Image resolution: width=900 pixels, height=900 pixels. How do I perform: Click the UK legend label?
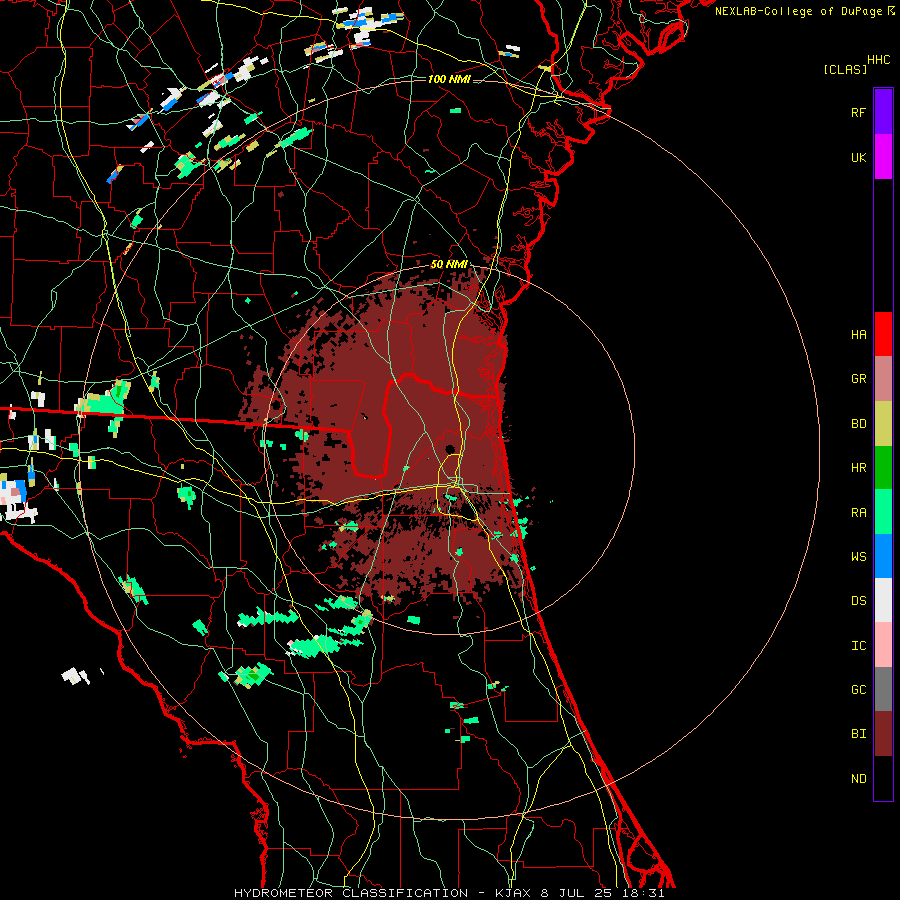pyautogui.click(x=858, y=157)
